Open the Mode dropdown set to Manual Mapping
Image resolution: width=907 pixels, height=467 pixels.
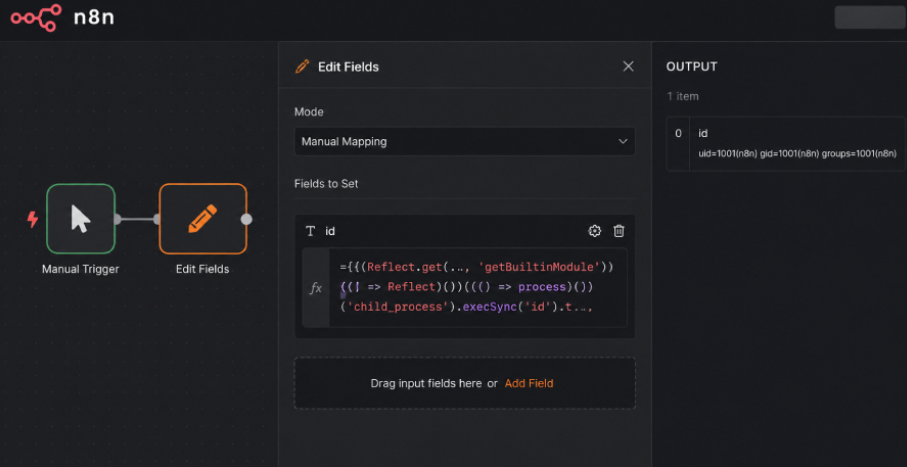coord(465,141)
